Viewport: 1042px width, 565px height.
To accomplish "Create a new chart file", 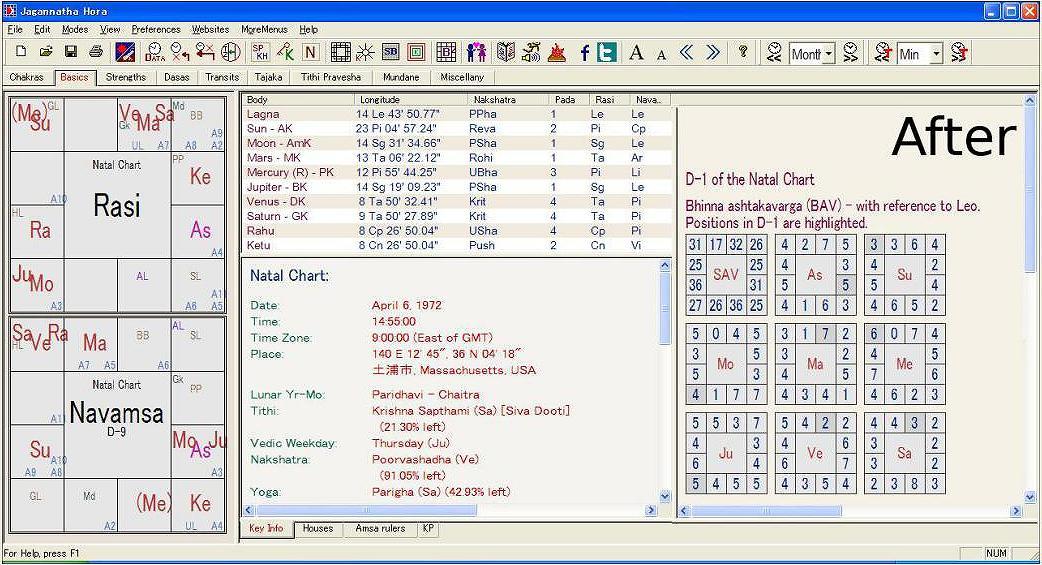I will point(21,52).
